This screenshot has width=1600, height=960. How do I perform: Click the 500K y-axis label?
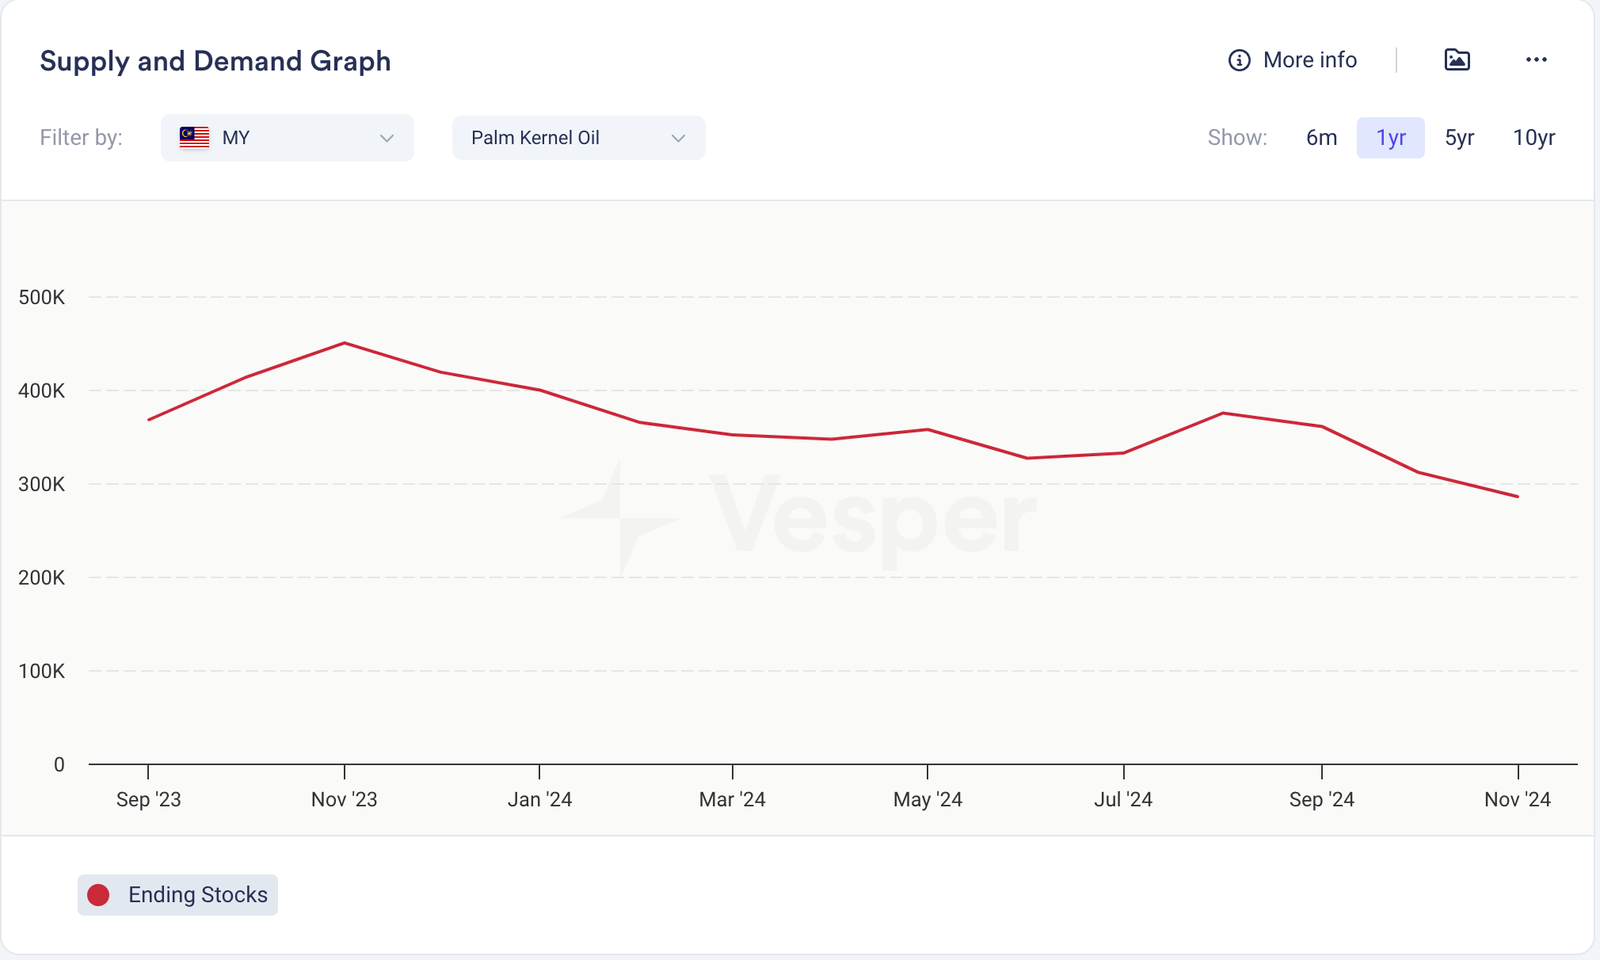coord(41,297)
